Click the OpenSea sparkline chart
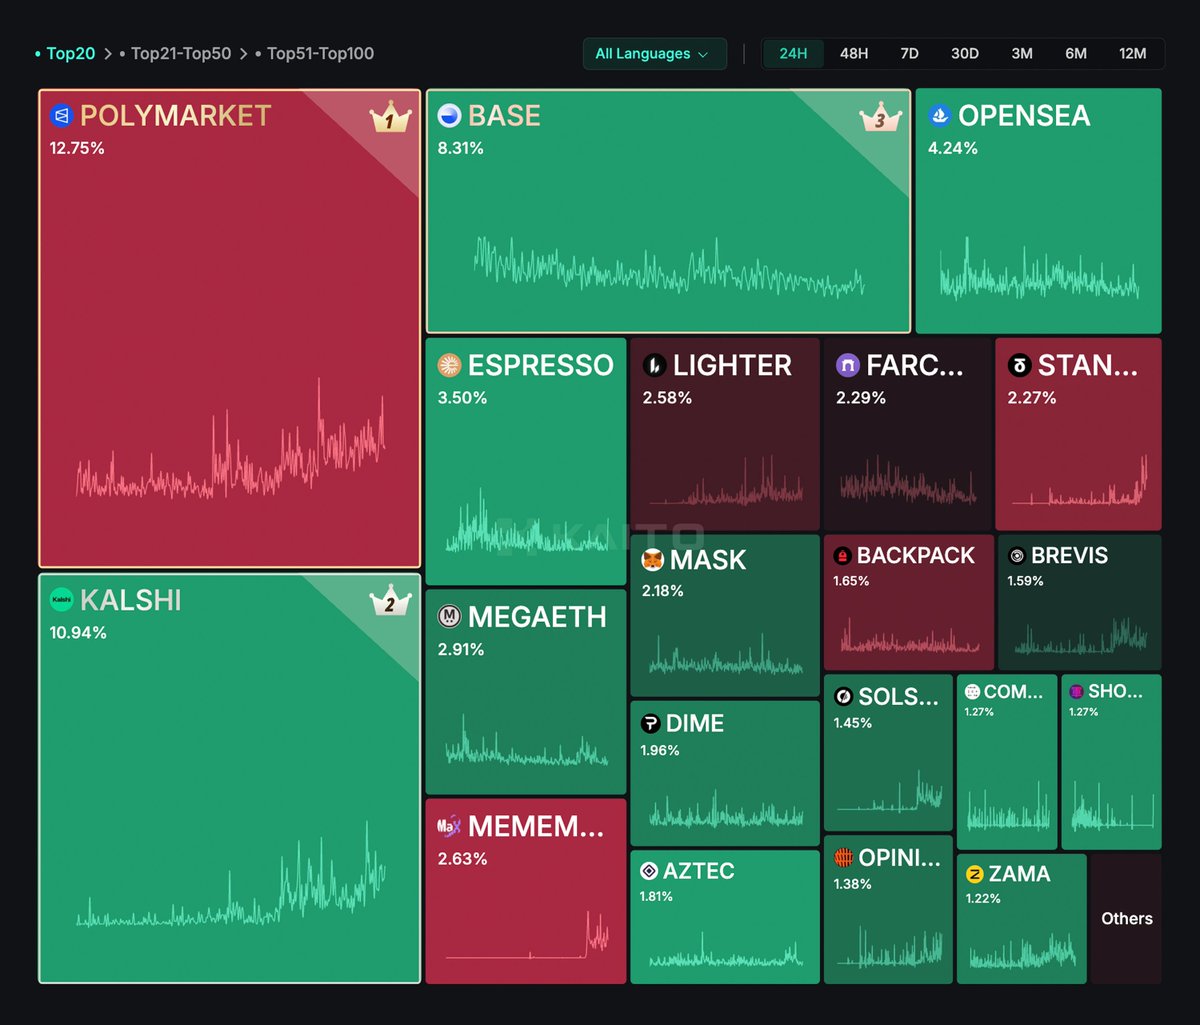 pyautogui.click(x=1039, y=270)
